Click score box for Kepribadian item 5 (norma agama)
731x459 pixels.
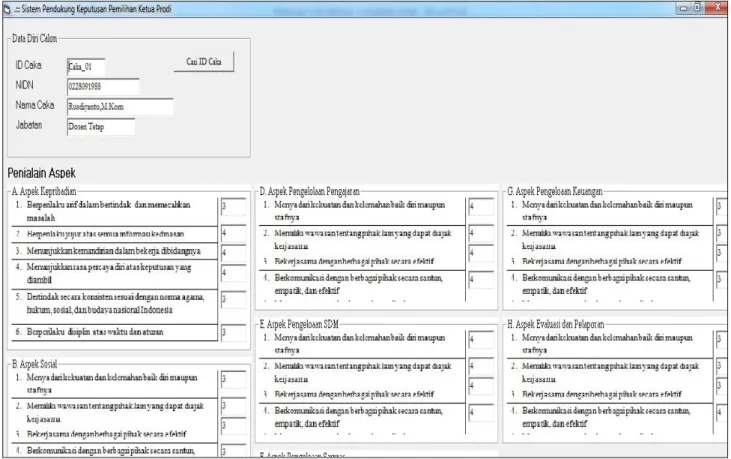(x=233, y=300)
